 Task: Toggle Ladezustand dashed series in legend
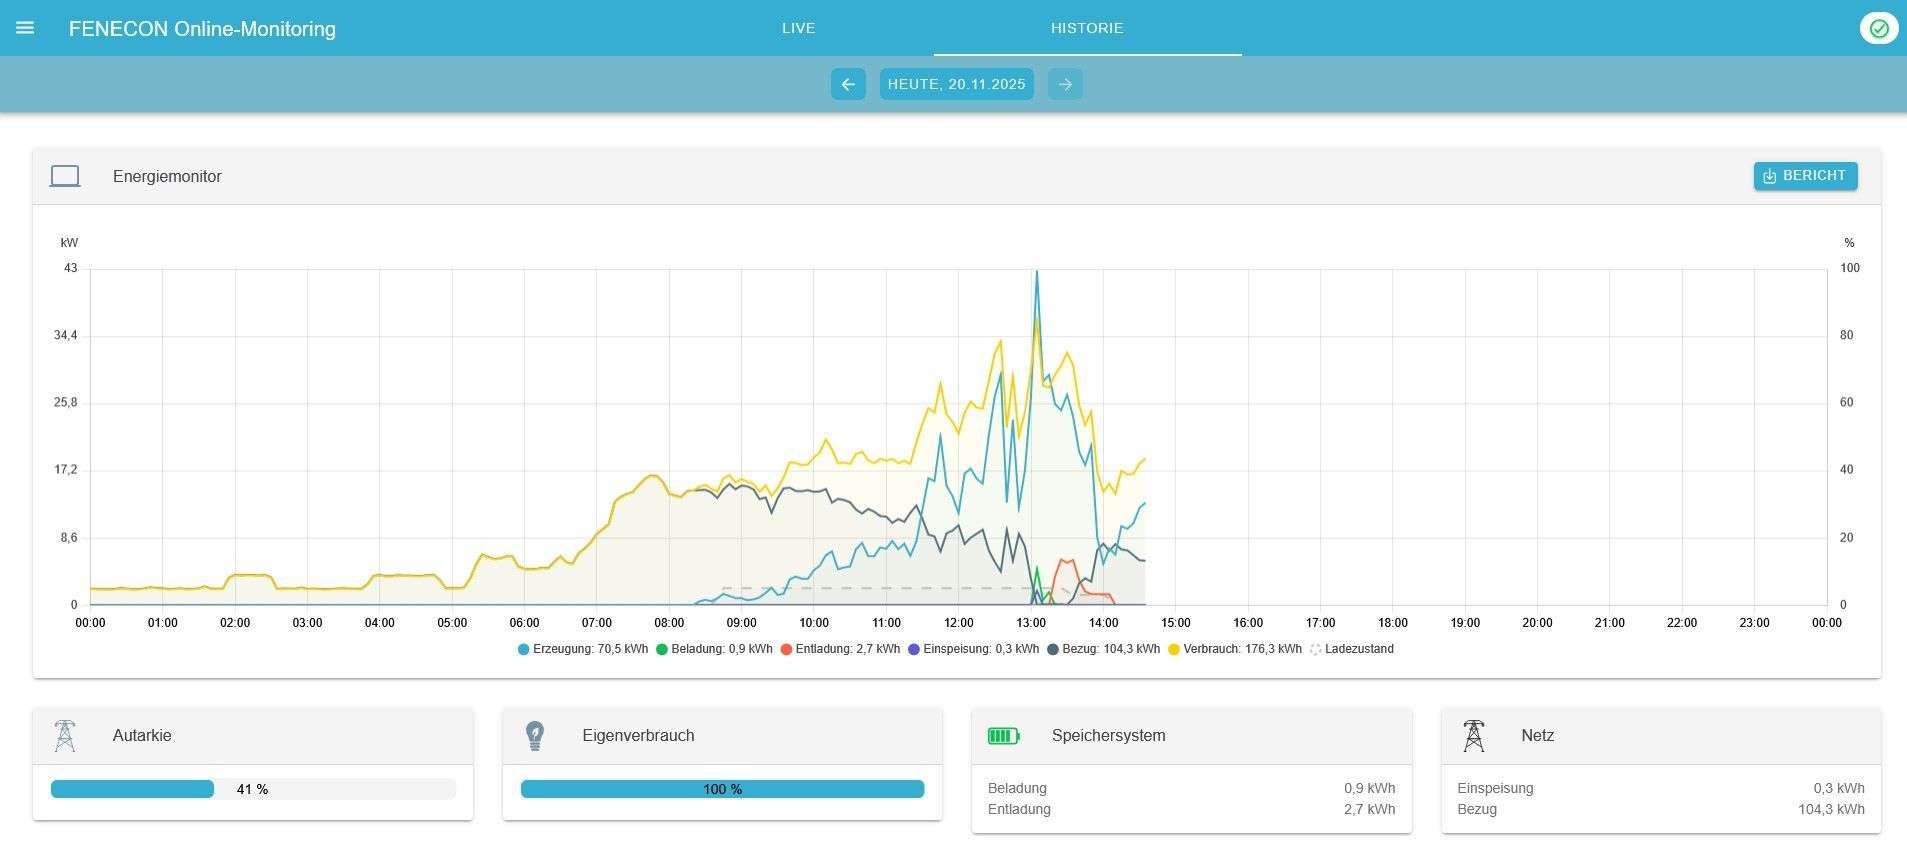click(1351, 649)
